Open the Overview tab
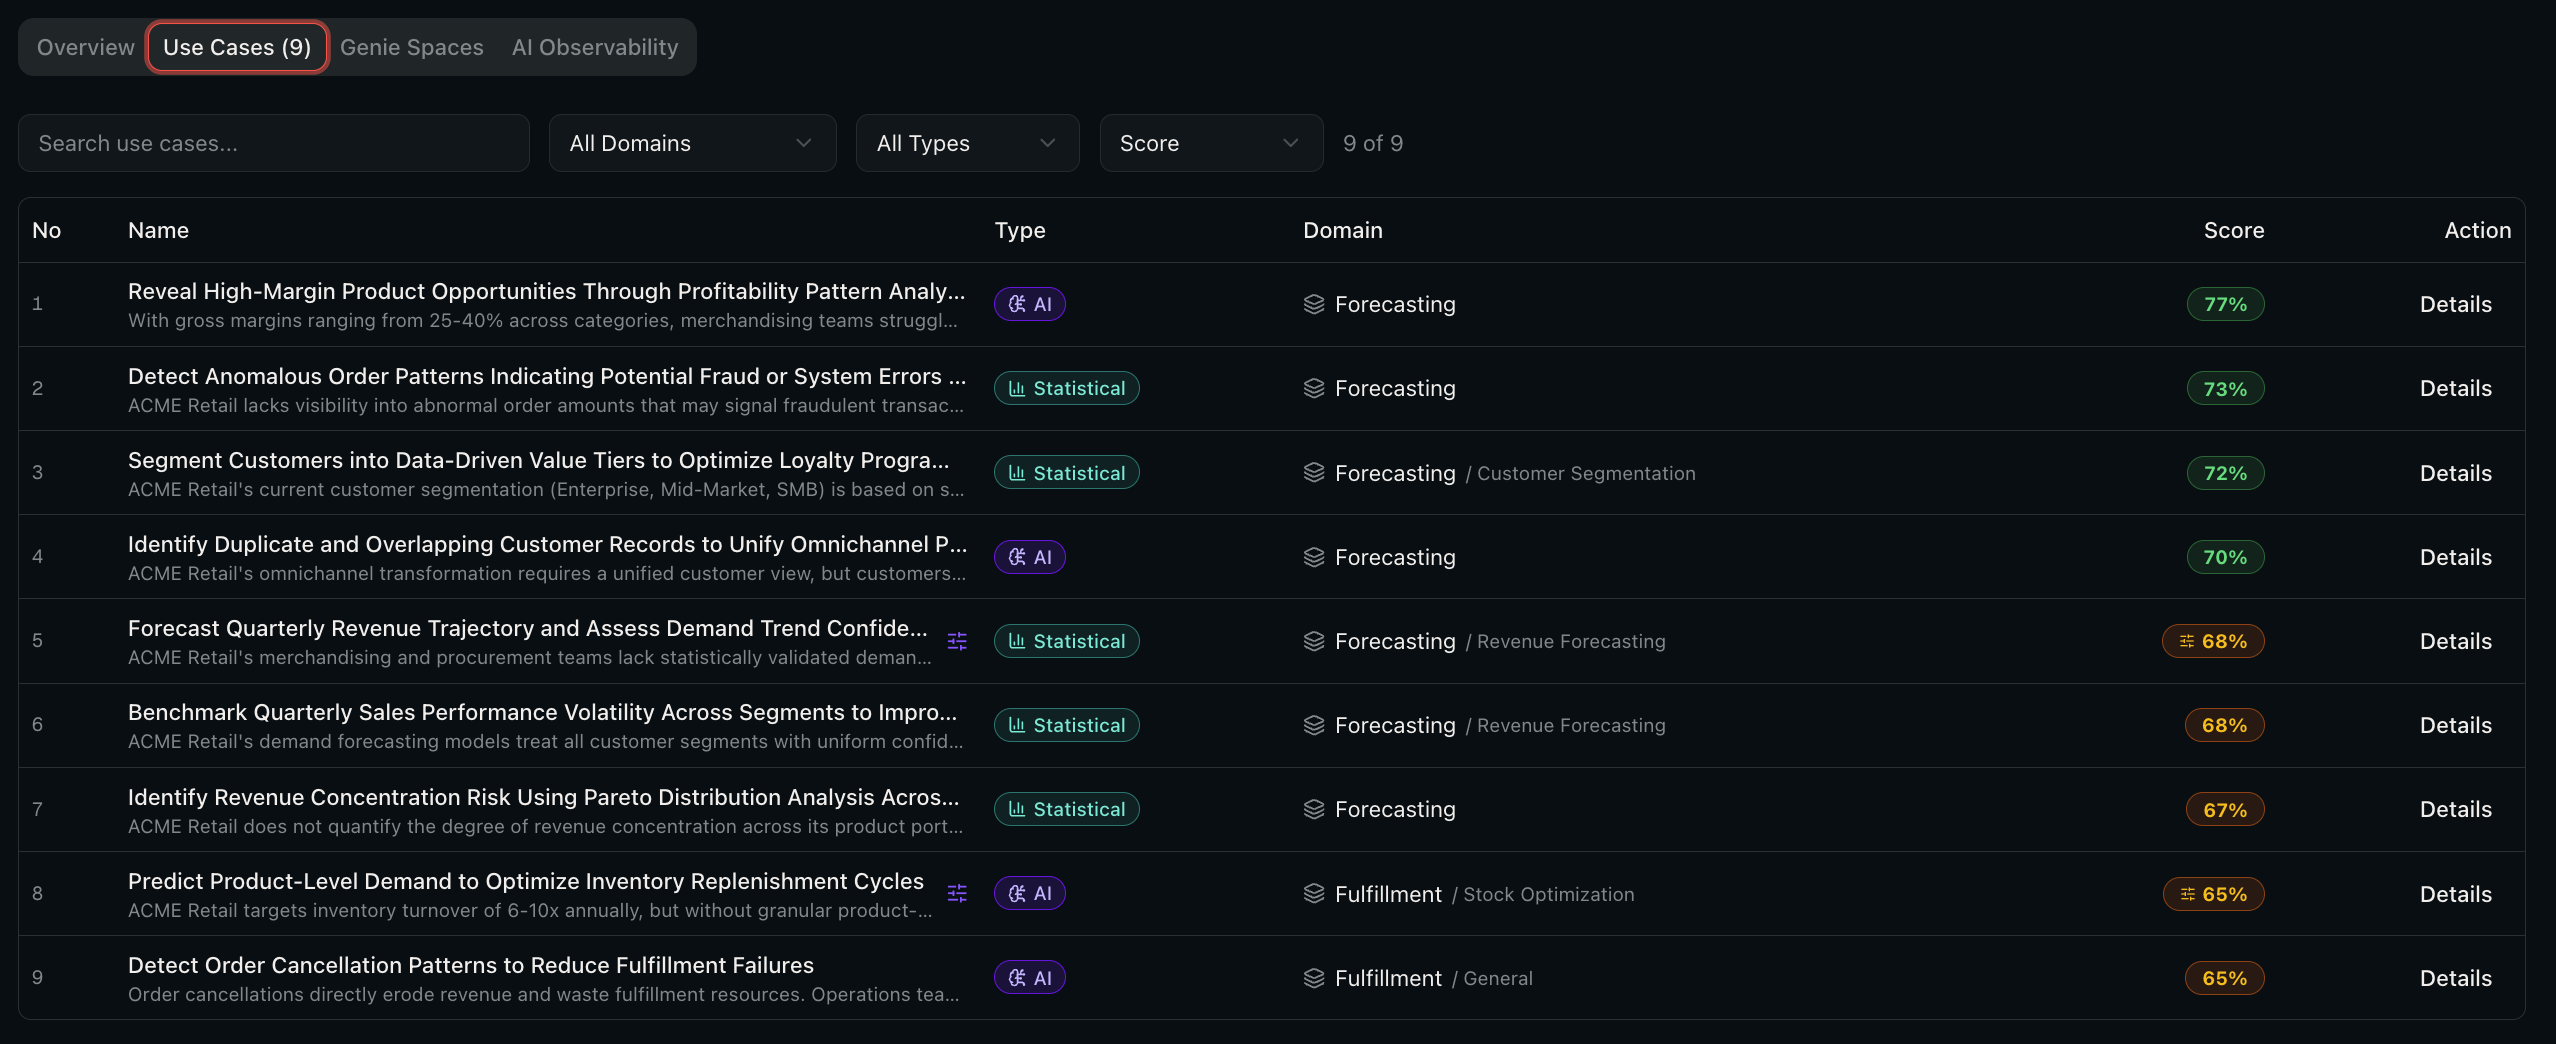Viewport: 2556px width, 1044px height. coord(86,47)
